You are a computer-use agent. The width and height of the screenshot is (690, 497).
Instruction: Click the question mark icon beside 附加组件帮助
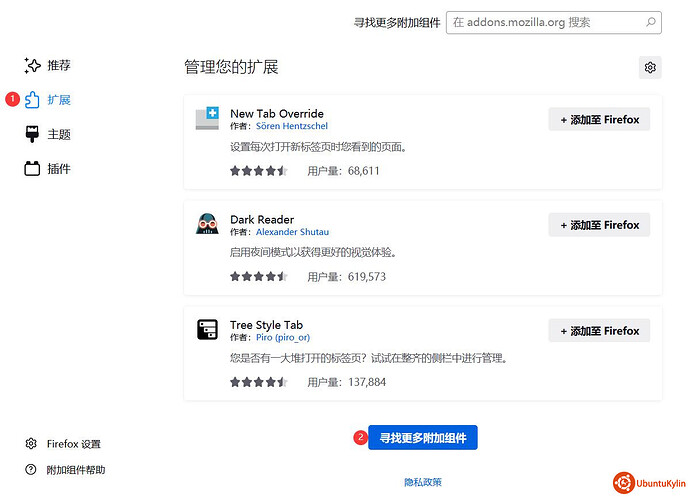pyautogui.click(x=31, y=470)
